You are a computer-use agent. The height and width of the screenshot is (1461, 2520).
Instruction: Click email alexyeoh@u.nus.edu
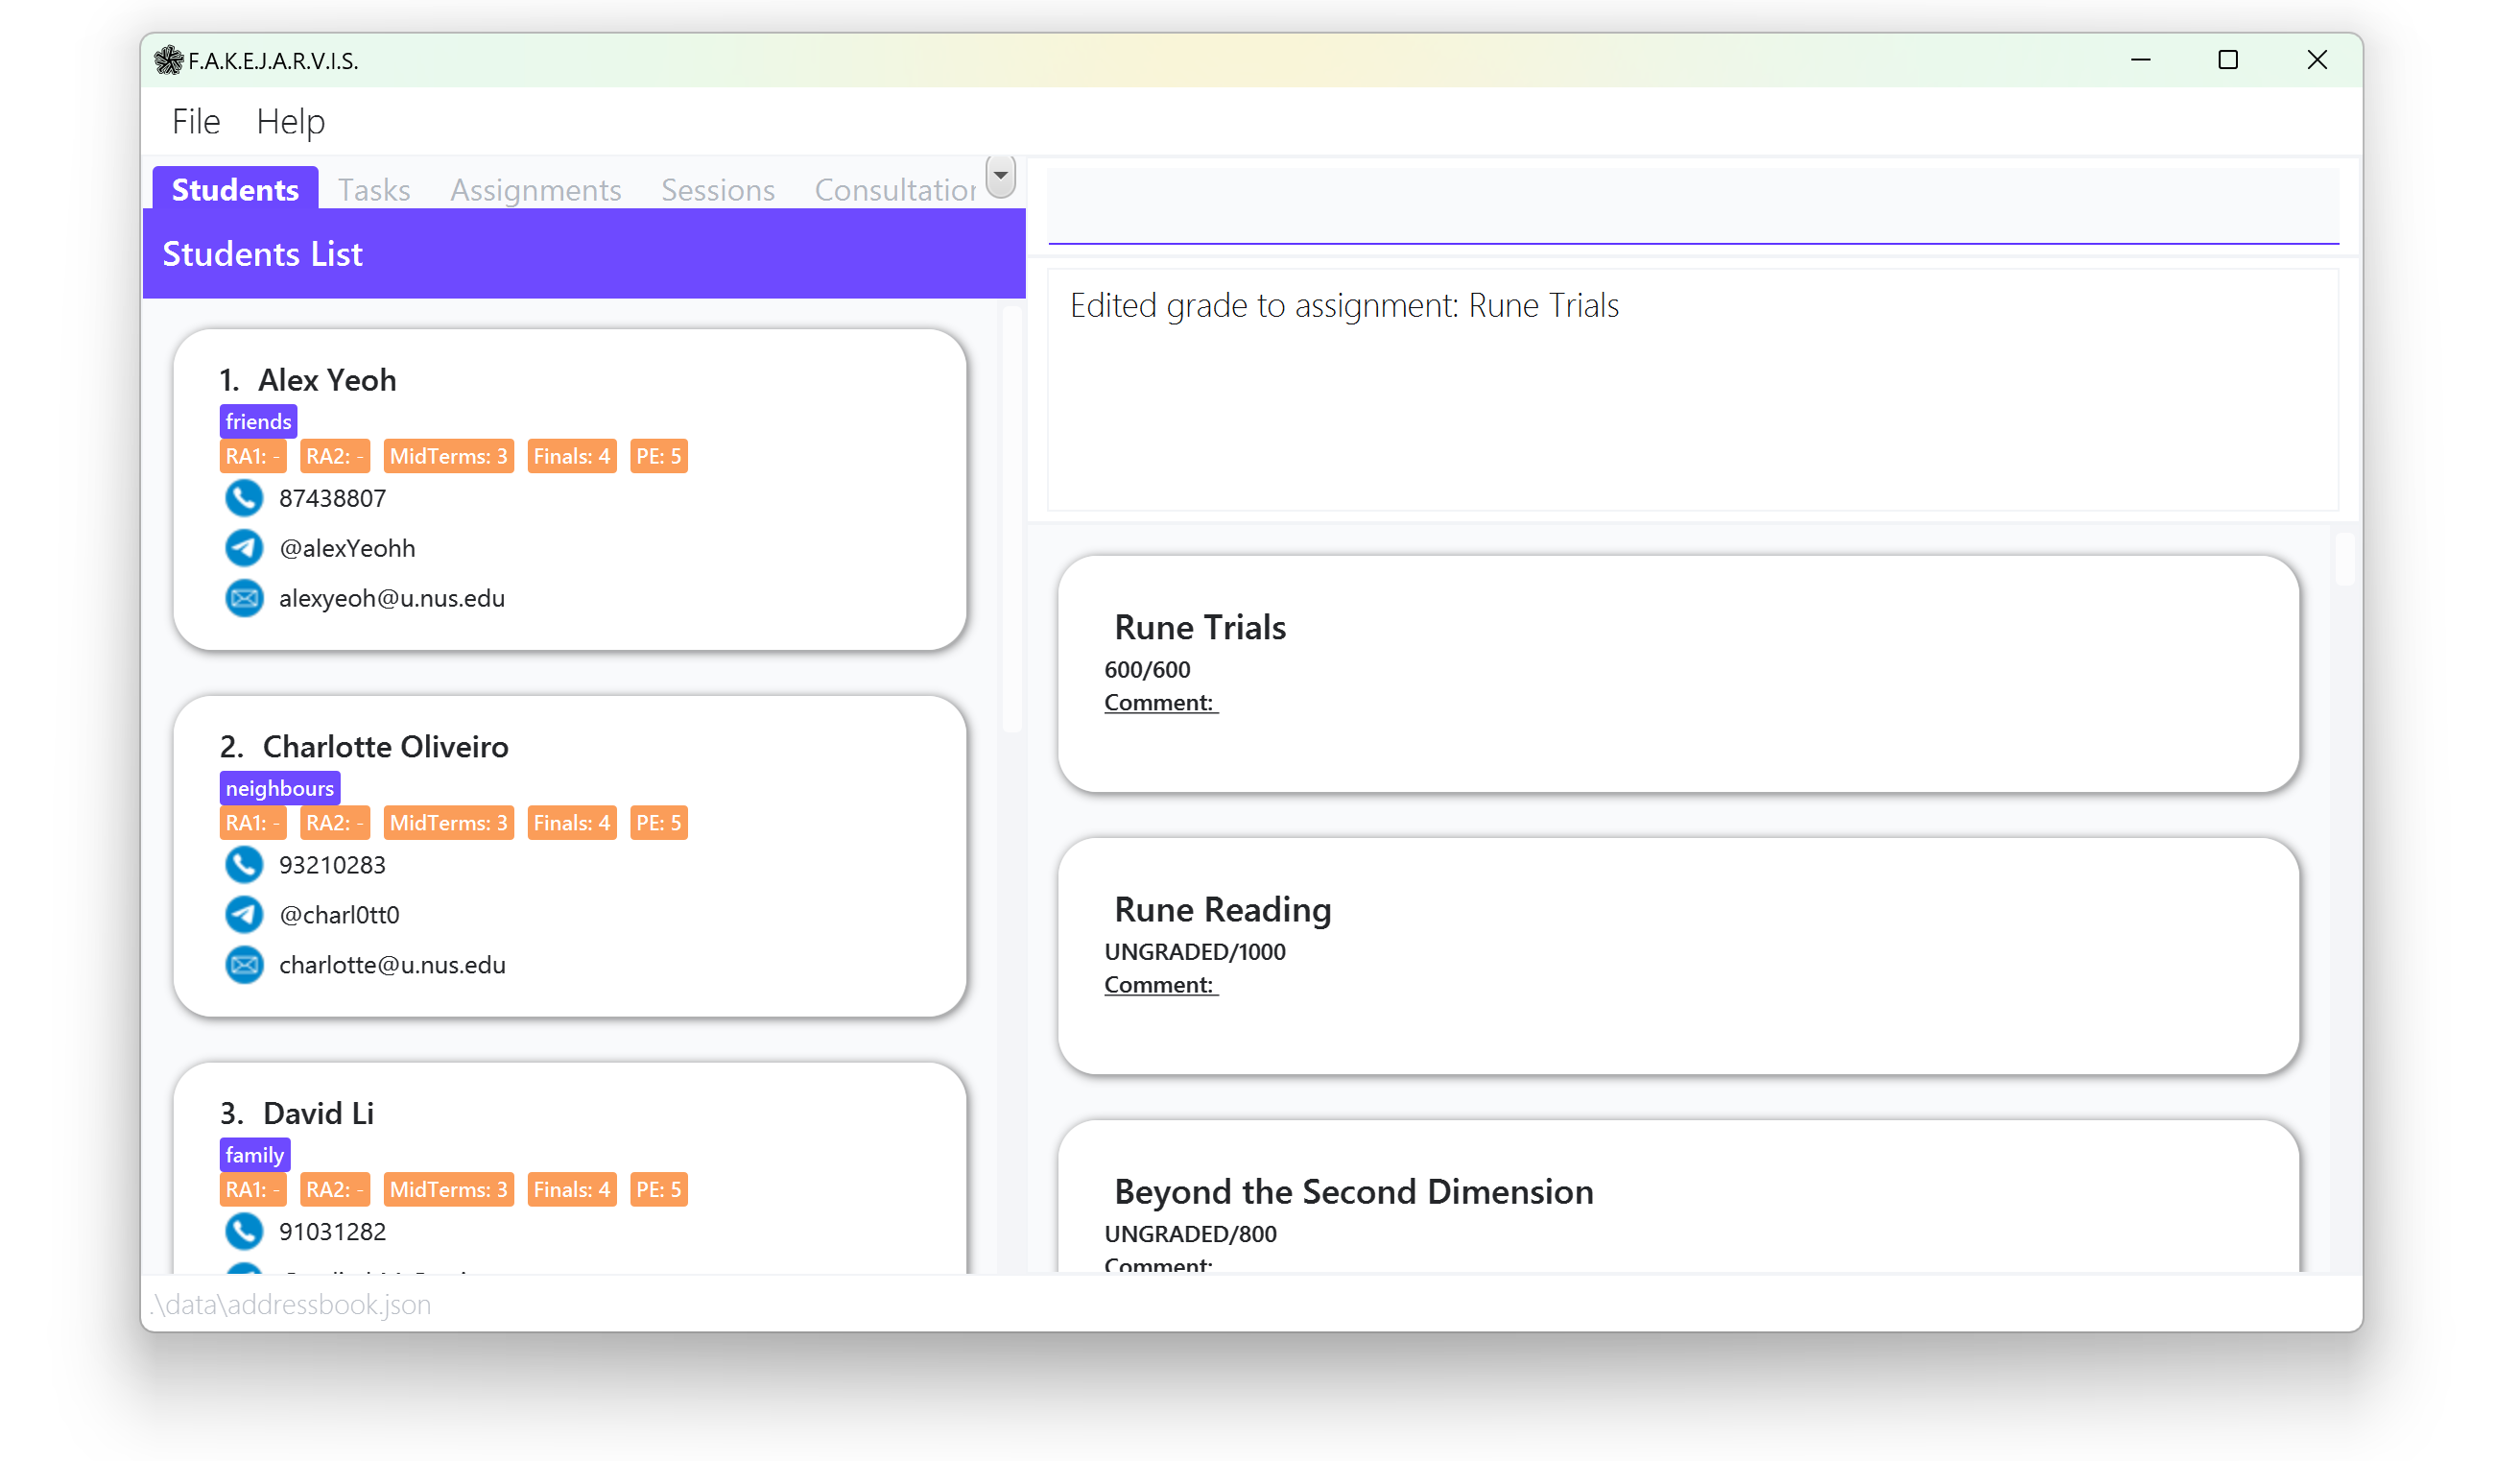coord(392,599)
